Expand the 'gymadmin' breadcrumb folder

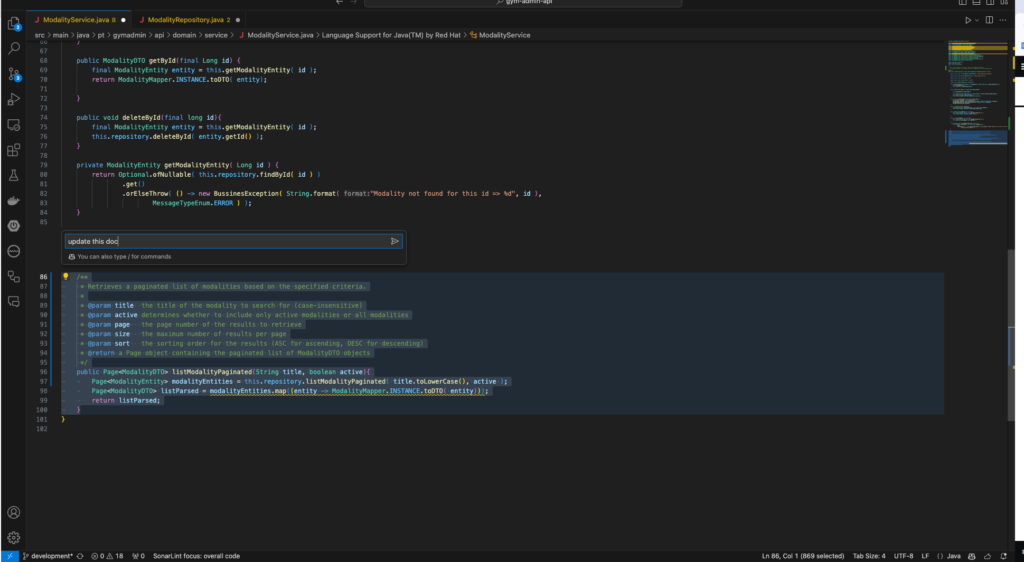pyautogui.click(x=128, y=35)
